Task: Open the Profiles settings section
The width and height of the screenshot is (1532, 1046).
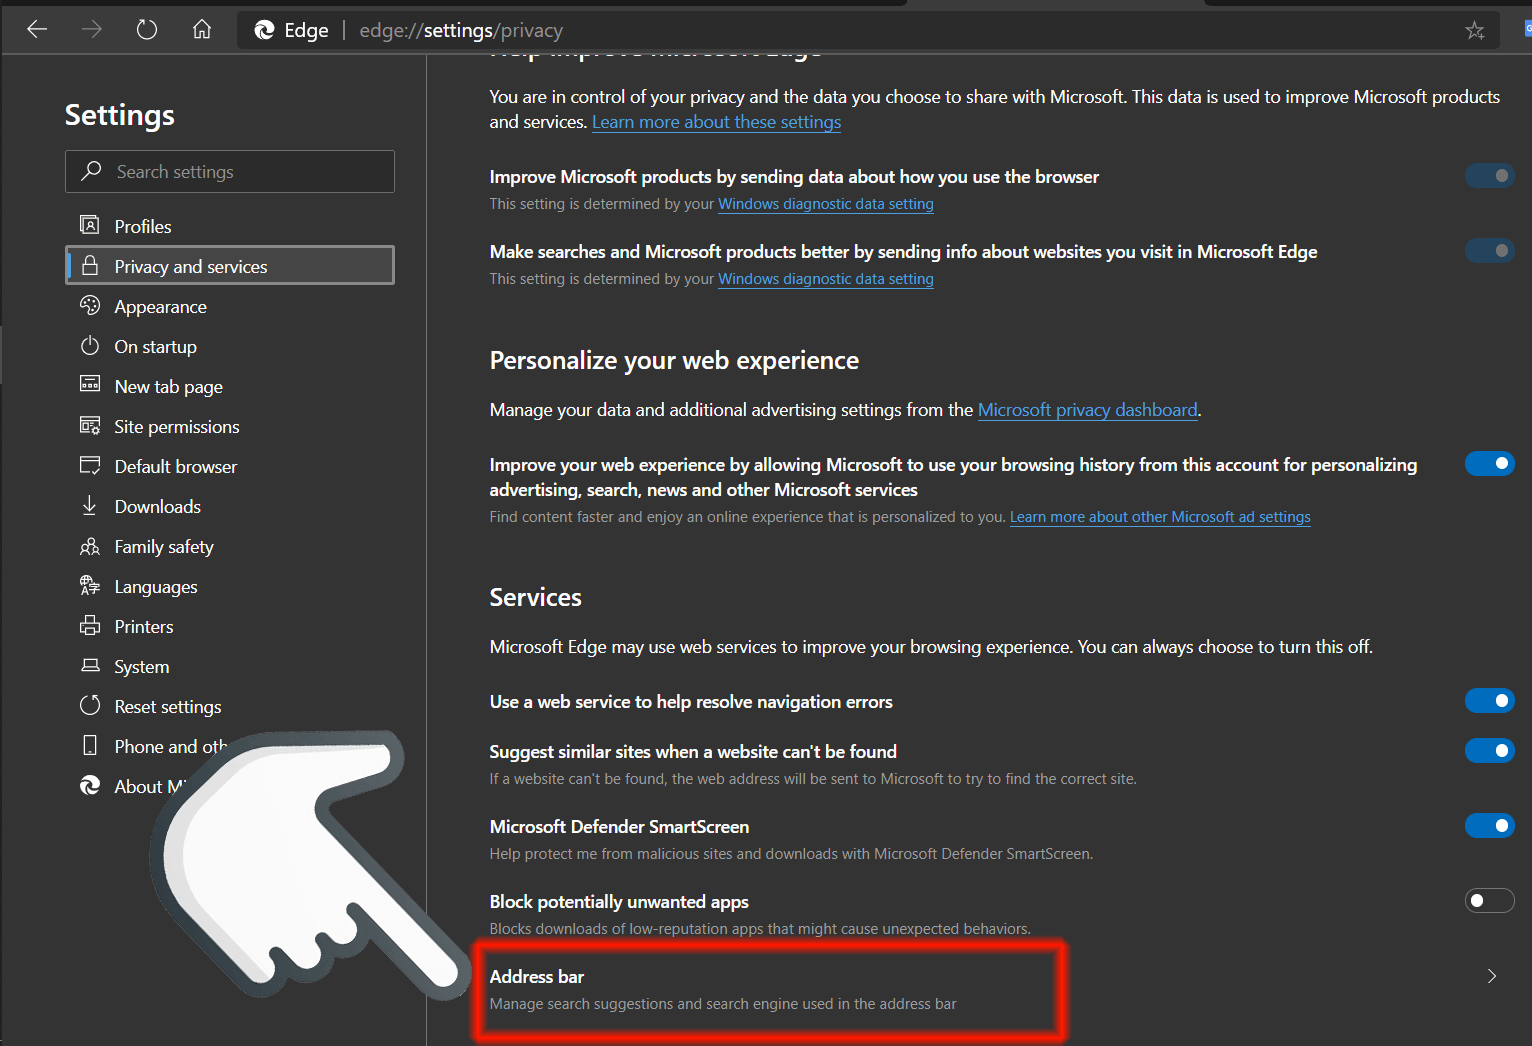Action: click(230, 226)
